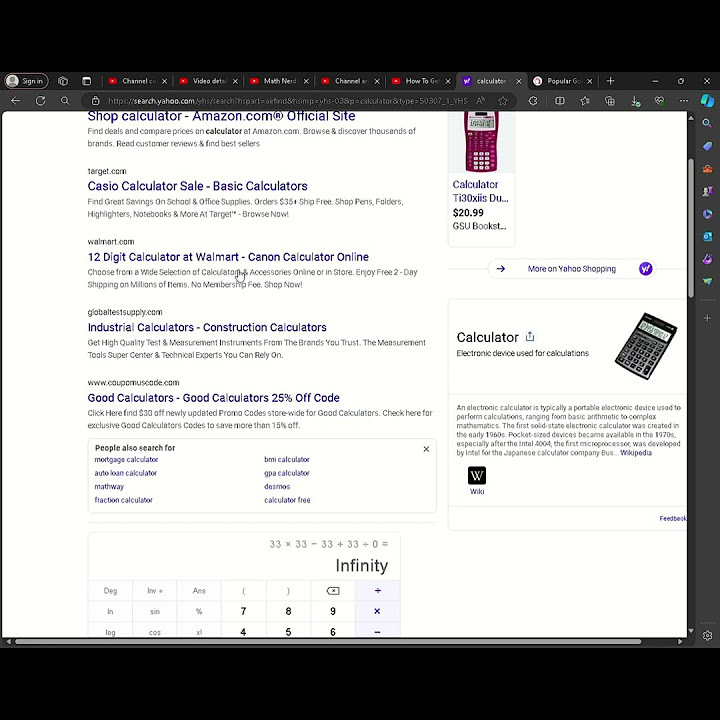Screen dimensions: 720x720
Task: Open Casio Calculator Sale result
Action: [x=197, y=186]
